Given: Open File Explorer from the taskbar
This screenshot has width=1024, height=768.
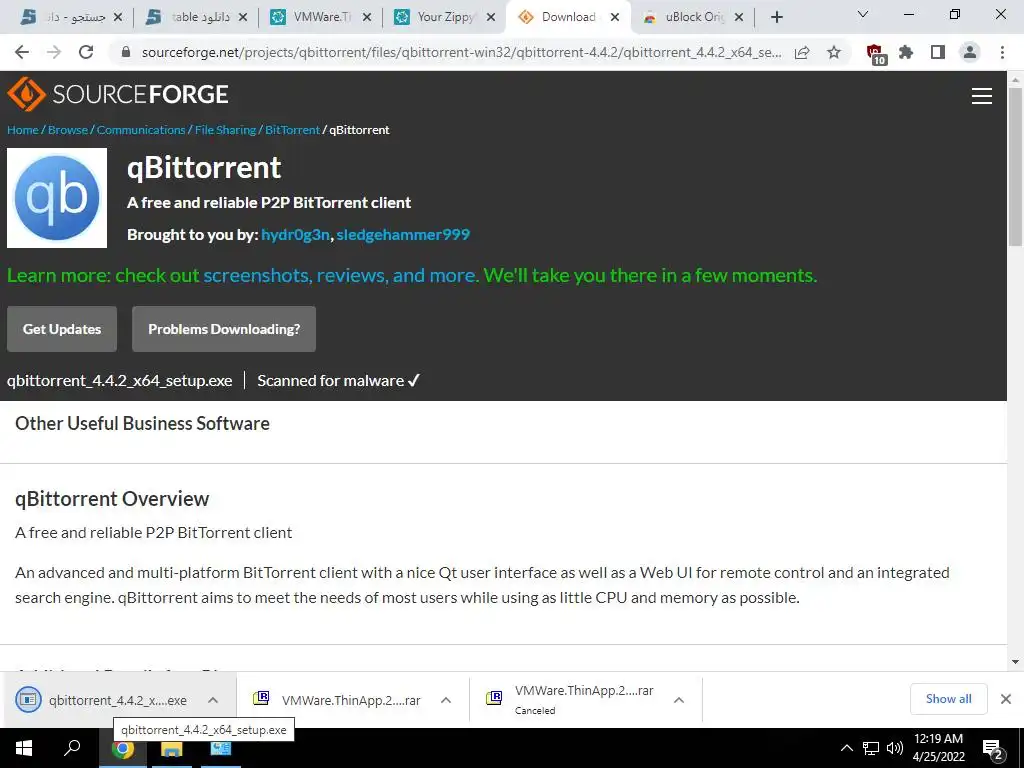Looking at the screenshot, I should click(172, 748).
